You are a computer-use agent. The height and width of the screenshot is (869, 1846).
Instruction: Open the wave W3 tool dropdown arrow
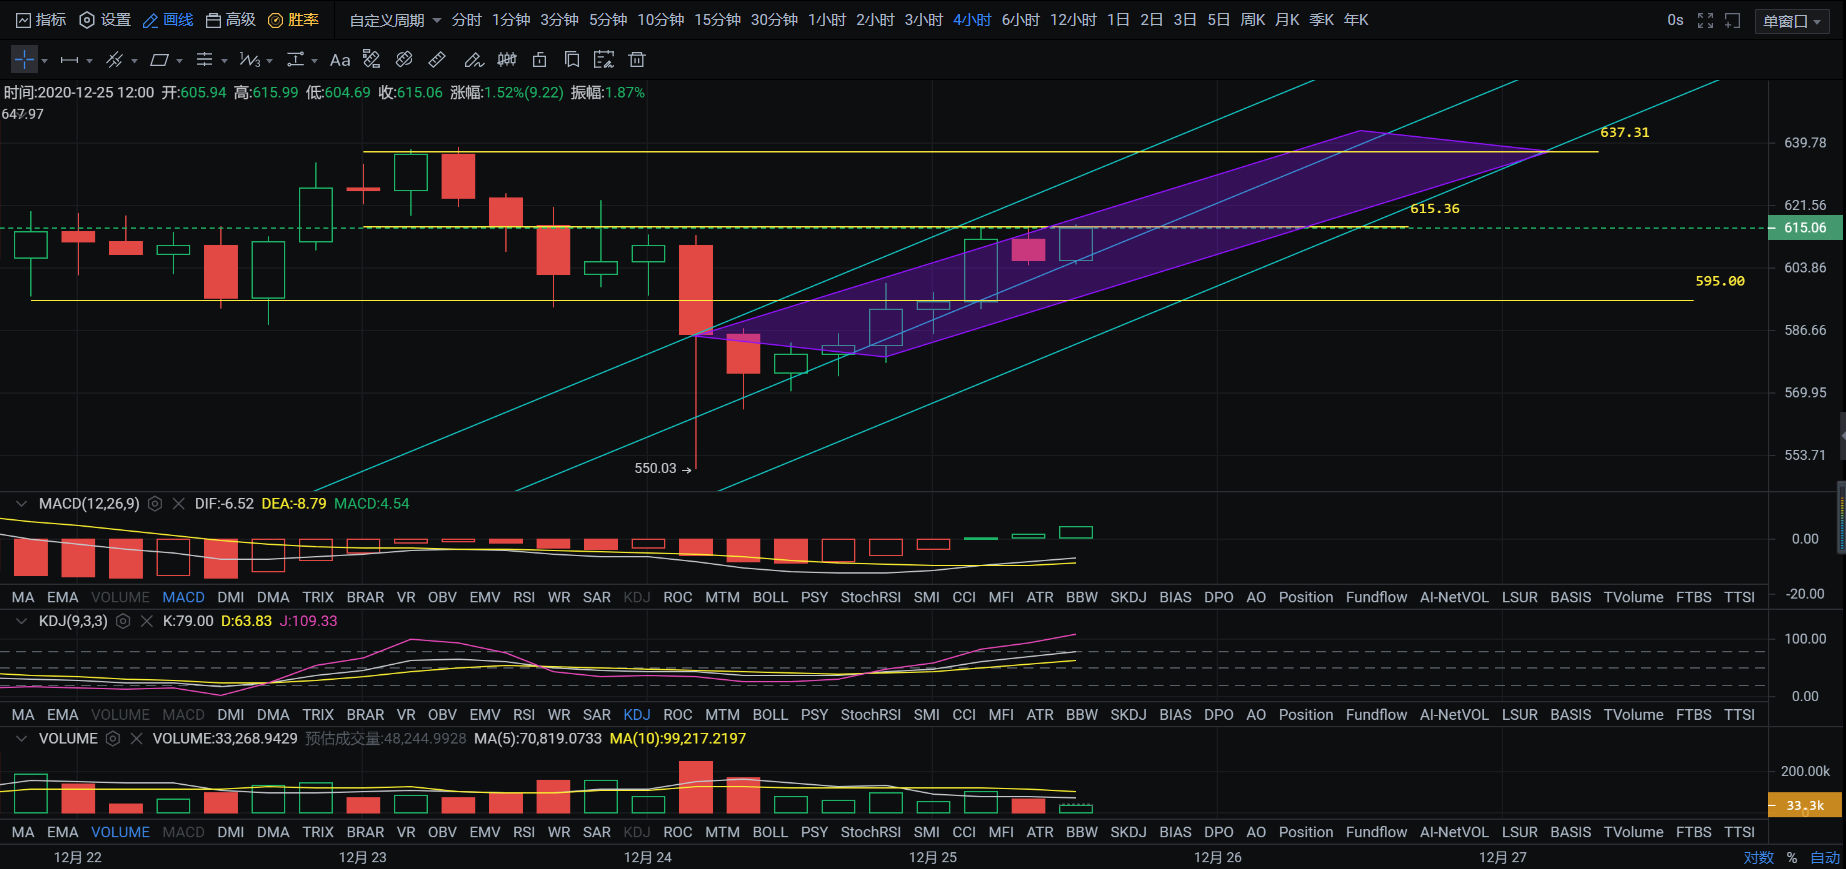click(x=269, y=61)
